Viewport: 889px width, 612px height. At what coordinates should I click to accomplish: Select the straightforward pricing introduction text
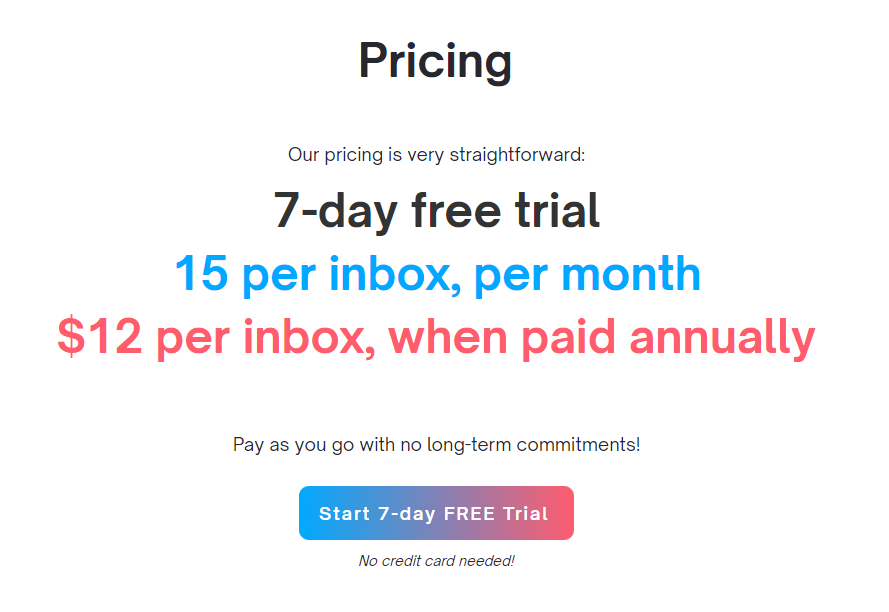[x=436, y=154]
